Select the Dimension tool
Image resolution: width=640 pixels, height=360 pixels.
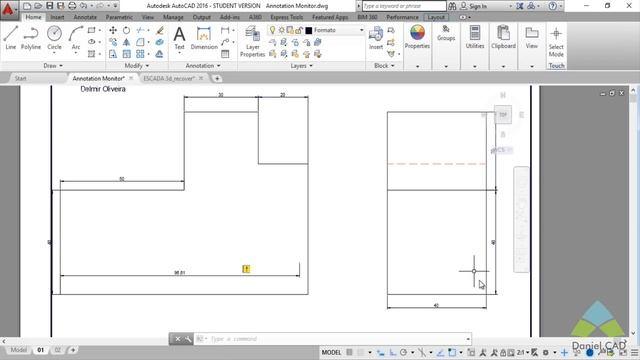click(204, 38)
